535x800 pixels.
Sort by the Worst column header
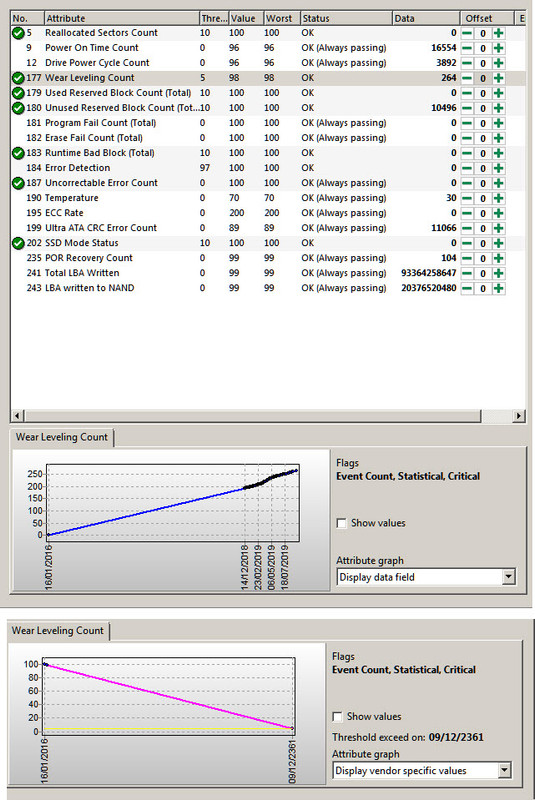coord(282,18)
